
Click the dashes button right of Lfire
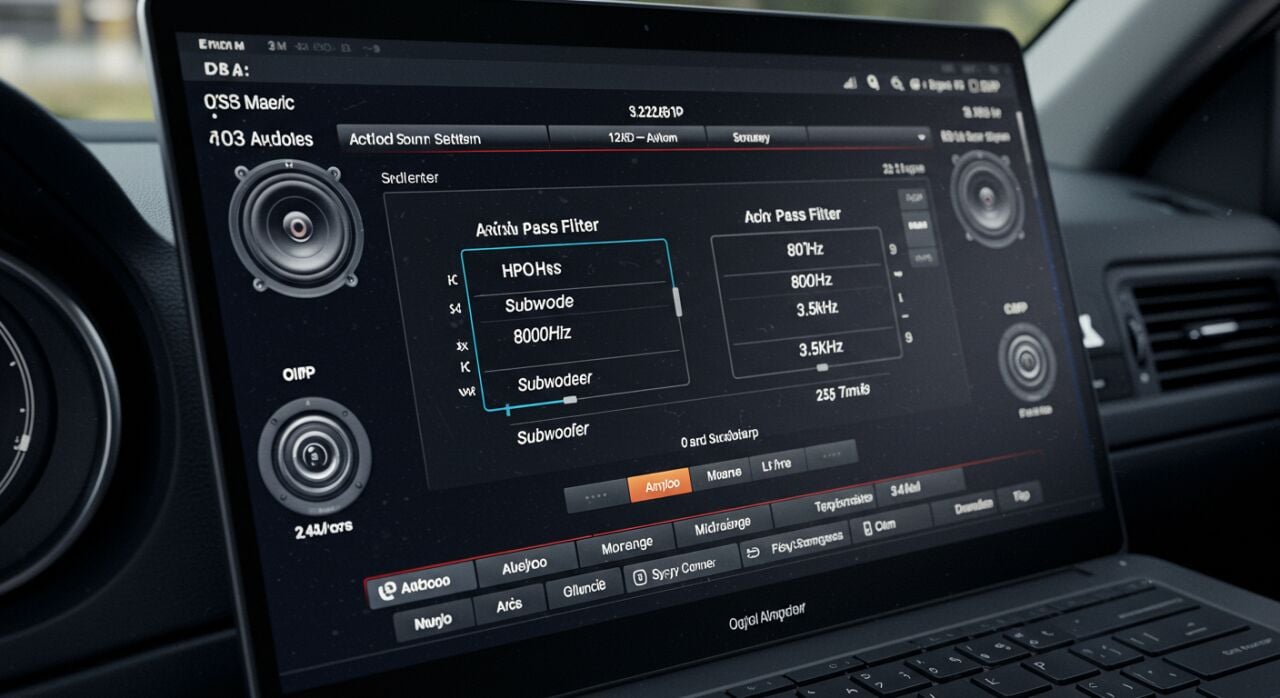point(830,453)
